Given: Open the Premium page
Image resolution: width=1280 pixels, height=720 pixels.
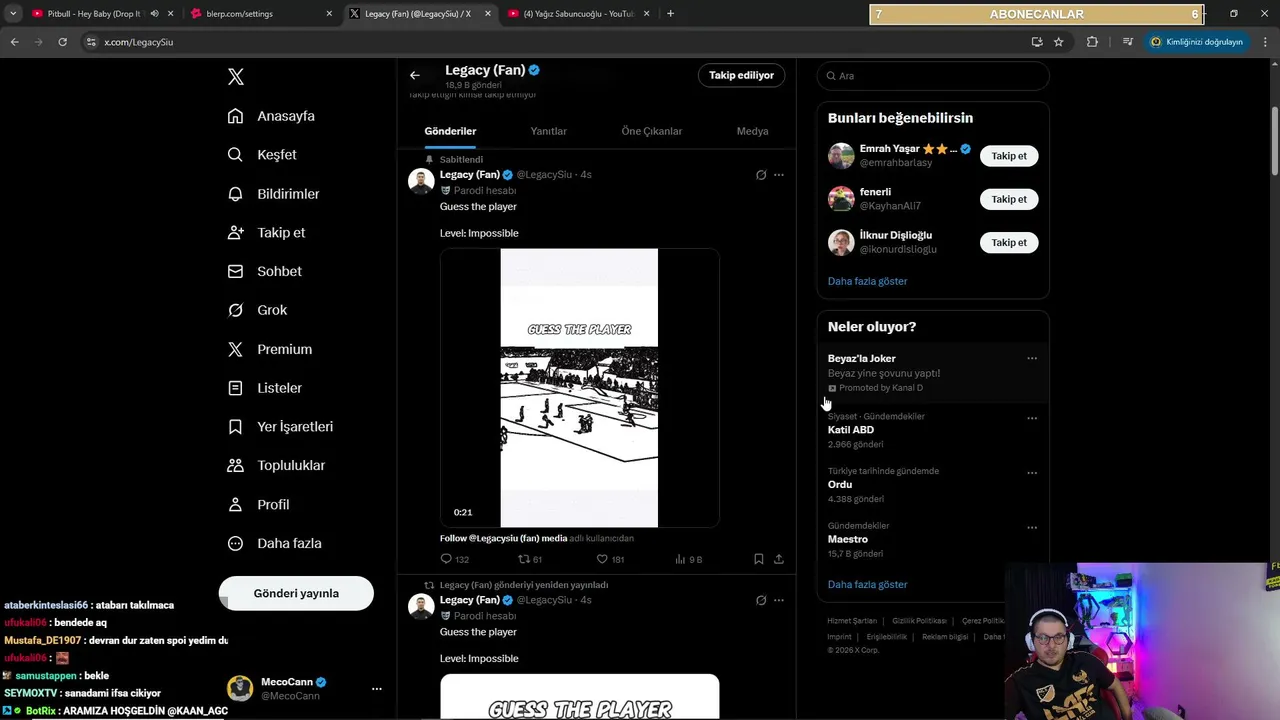Looking at the screenshot, I should pyautogui.click(x=270, y=349).
